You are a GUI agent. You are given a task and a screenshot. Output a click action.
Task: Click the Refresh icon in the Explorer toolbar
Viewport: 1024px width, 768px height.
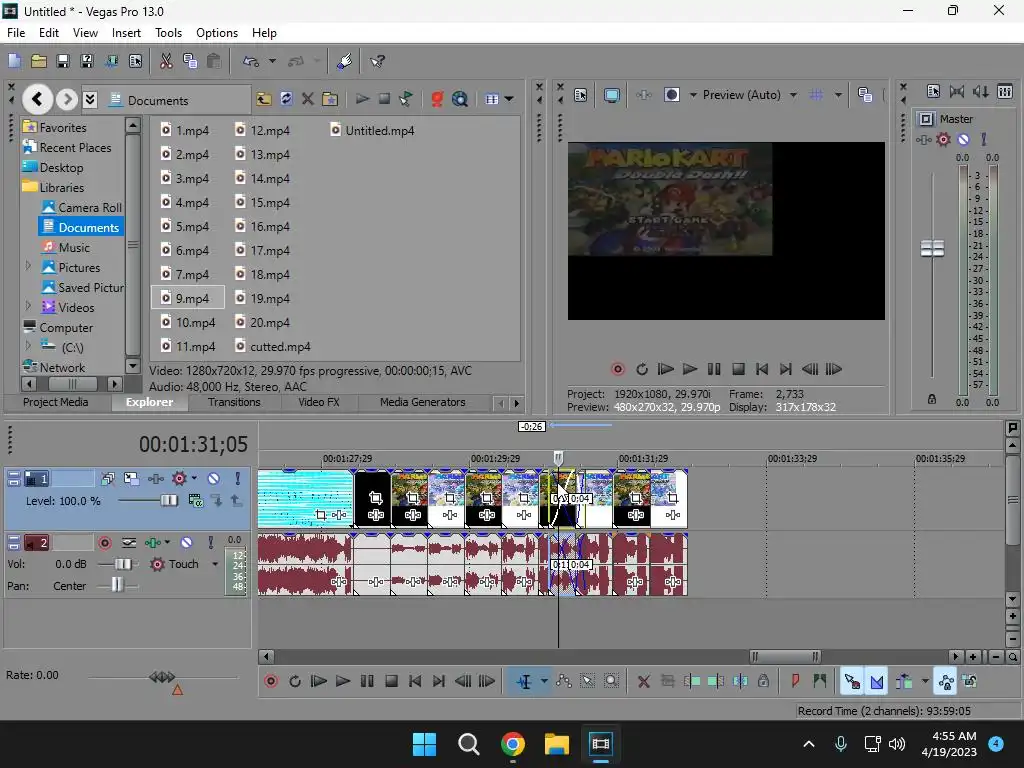[286, 99]
